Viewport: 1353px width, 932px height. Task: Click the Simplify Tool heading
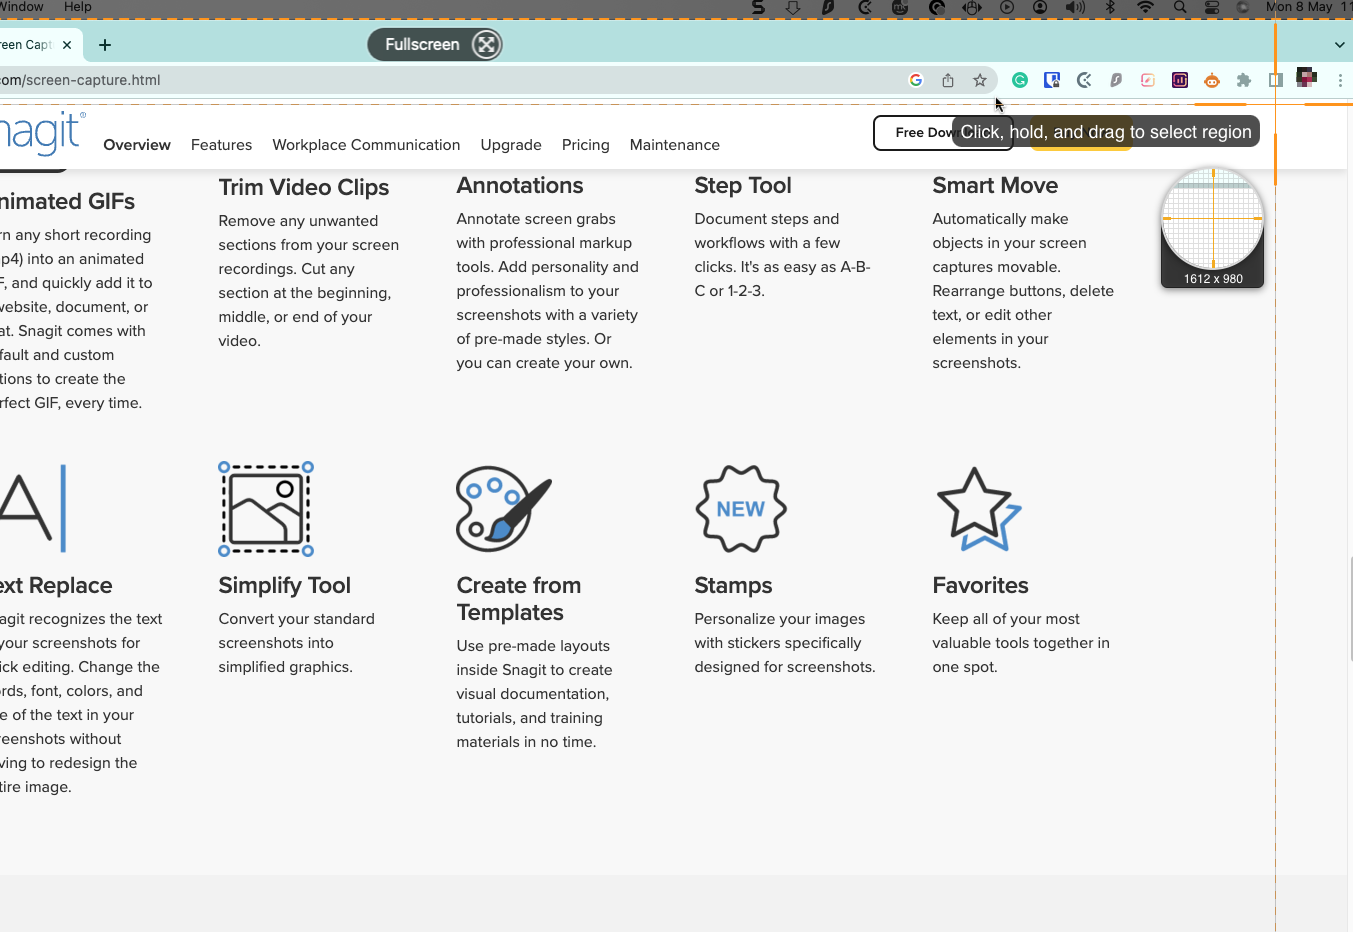285,586
